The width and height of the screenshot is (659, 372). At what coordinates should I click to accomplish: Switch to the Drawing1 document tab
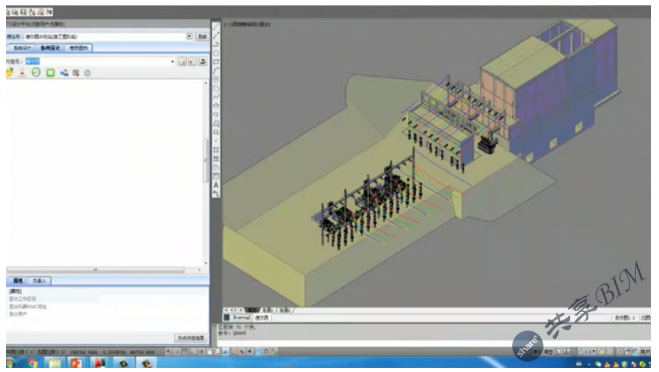click(x=241, y=318)
